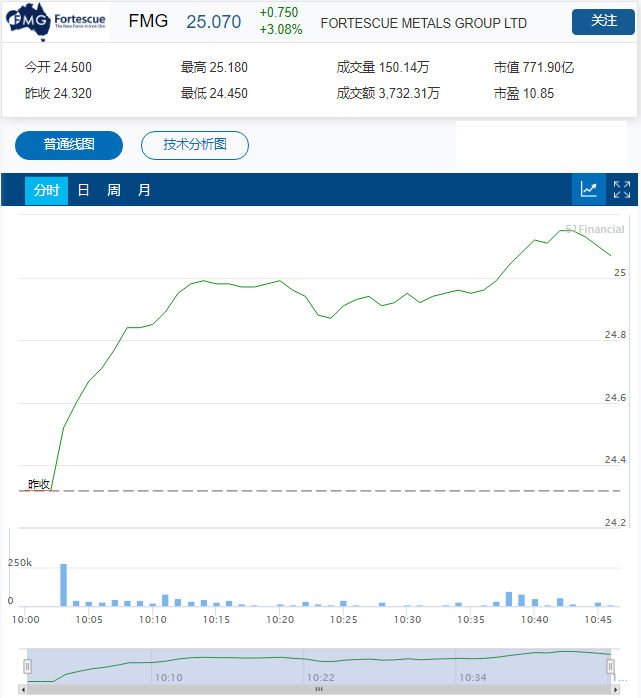Click the 今开 24.500 value
Image resolution: width=641 pixels, height=698 pixels.
[x=58, y=67]
